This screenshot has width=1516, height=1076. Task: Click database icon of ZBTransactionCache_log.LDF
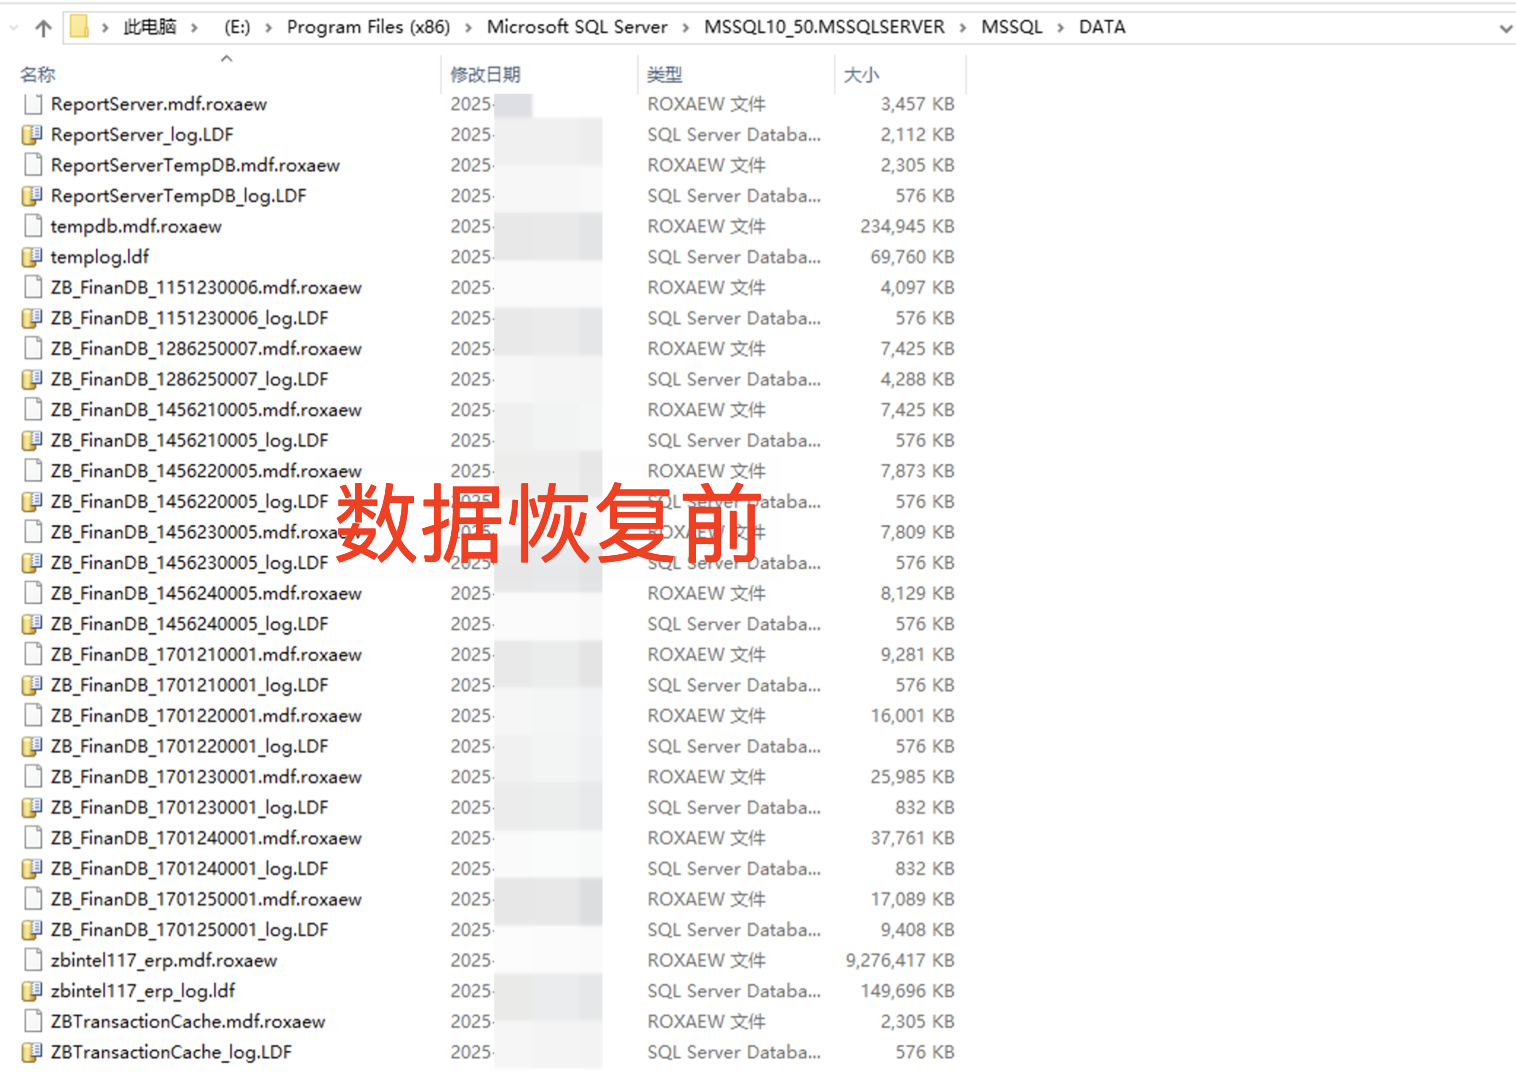32,1052
